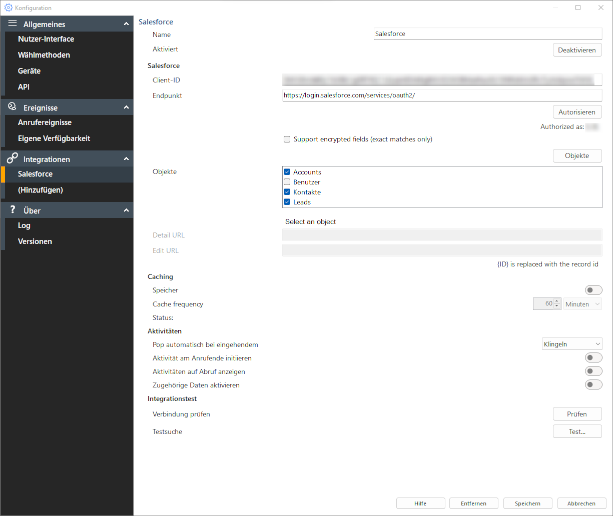
Task: Select Anrufereignisse in sidebar
Action: 45,123
